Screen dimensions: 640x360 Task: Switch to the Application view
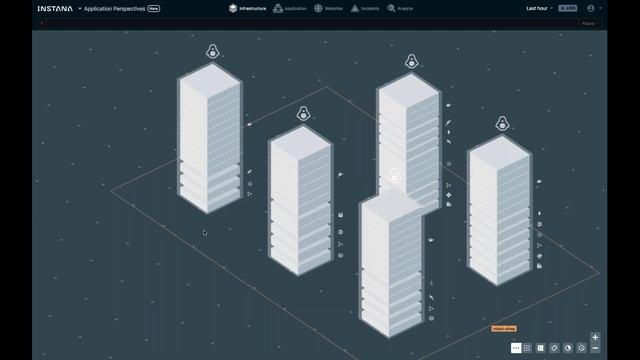tap(290, 8)
